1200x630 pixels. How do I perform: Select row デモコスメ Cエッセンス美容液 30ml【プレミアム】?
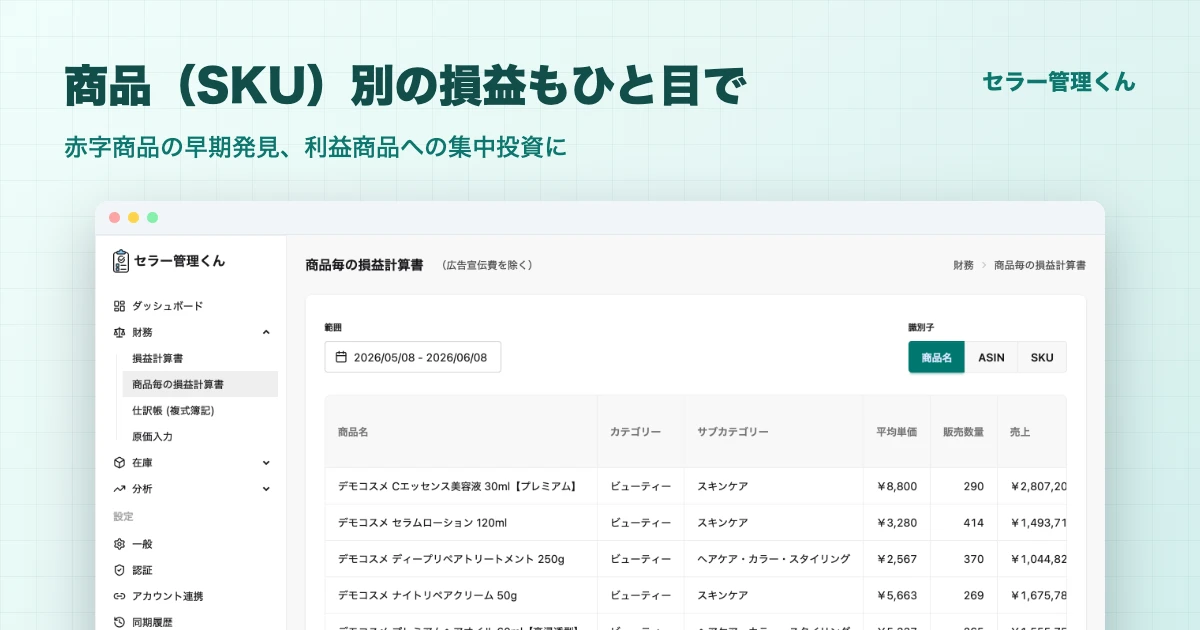click(x=695, y=486)
